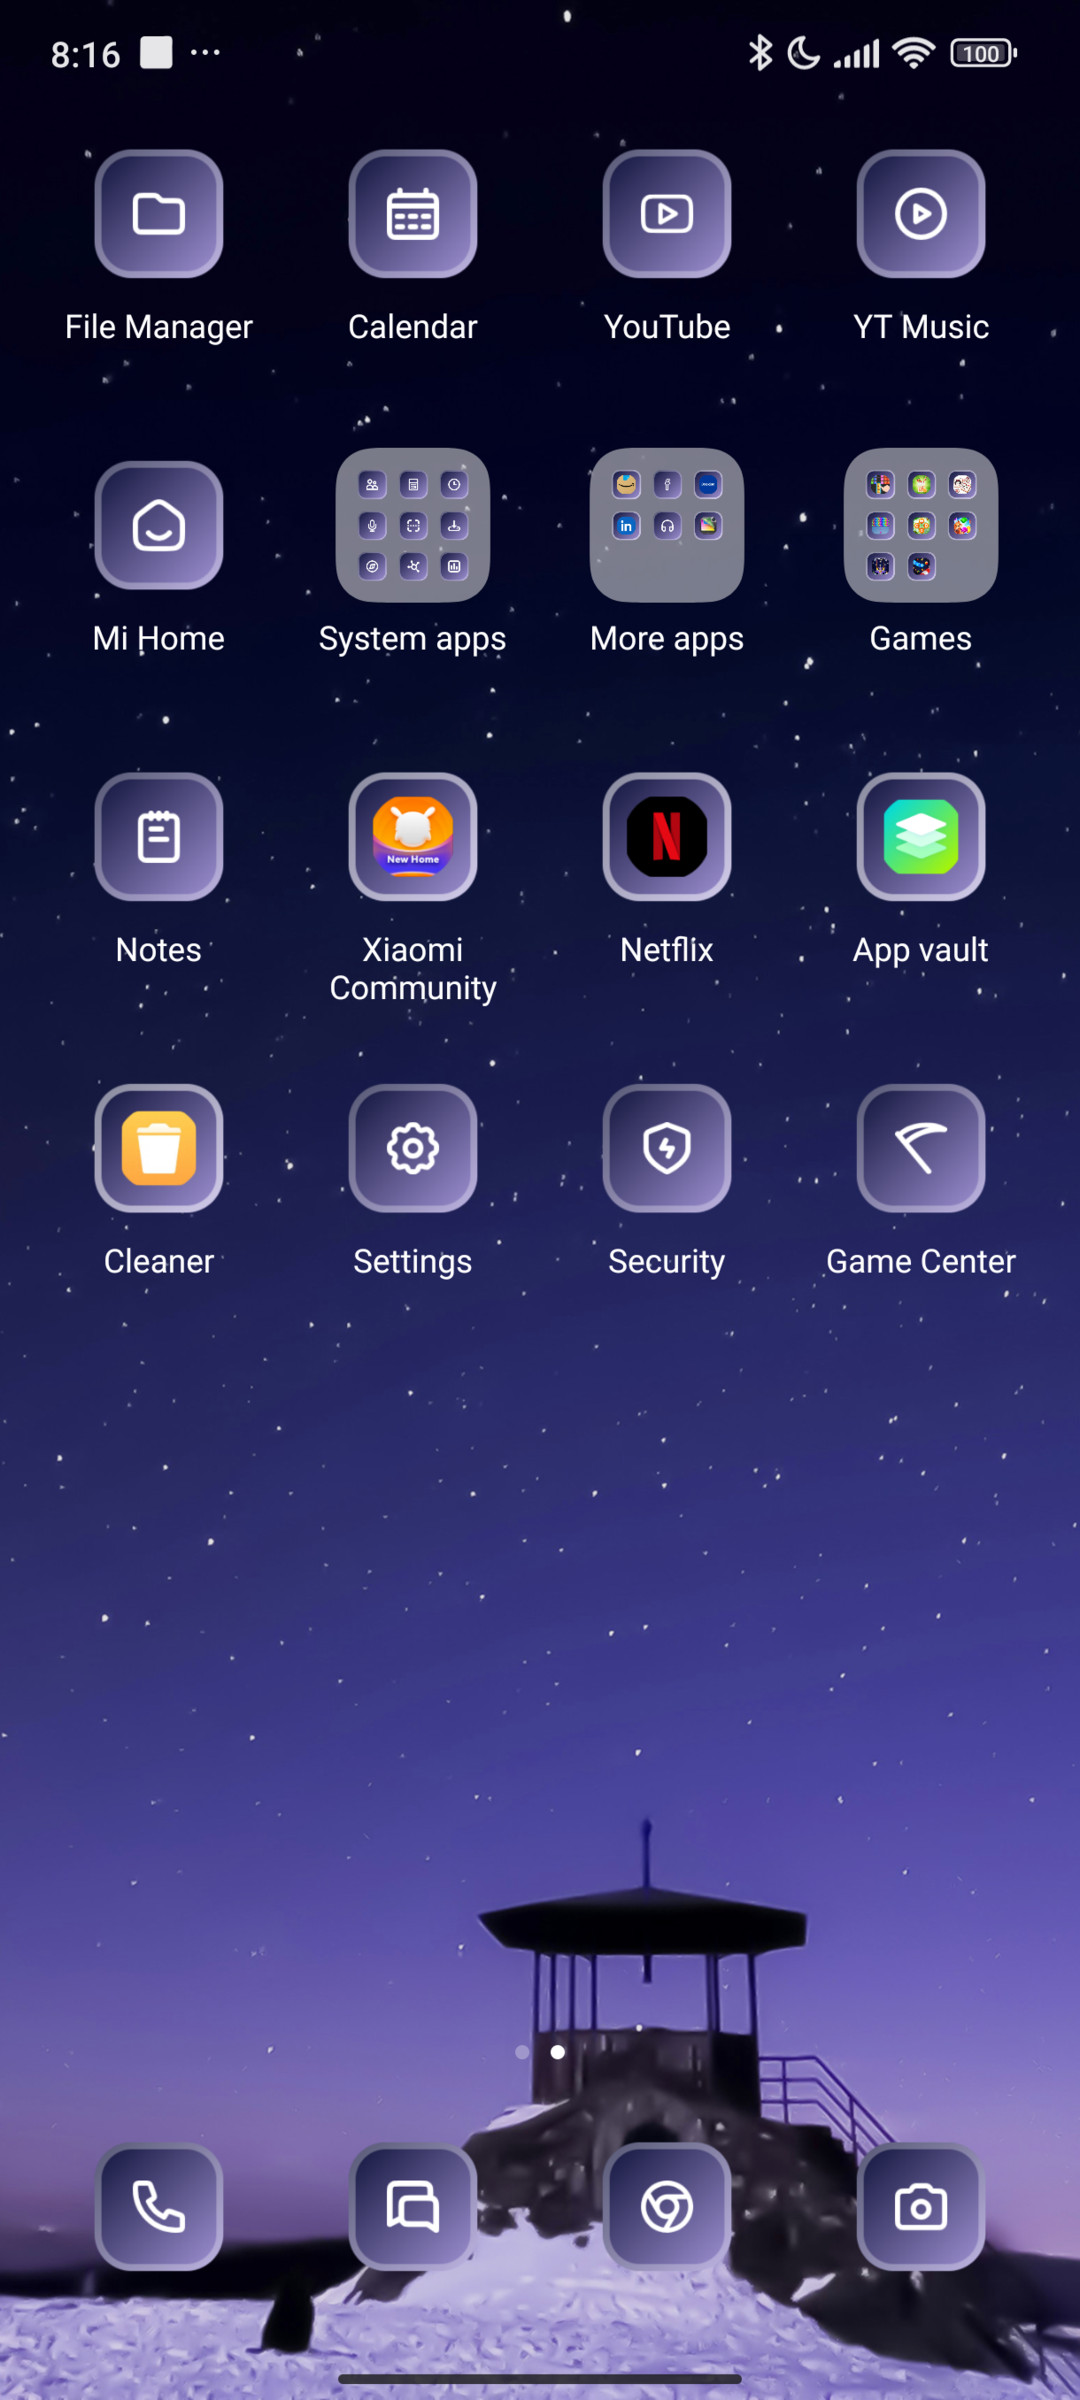Open App vault
Image resolution: width=1080 pixels, height=2400 pixels.
921,837
